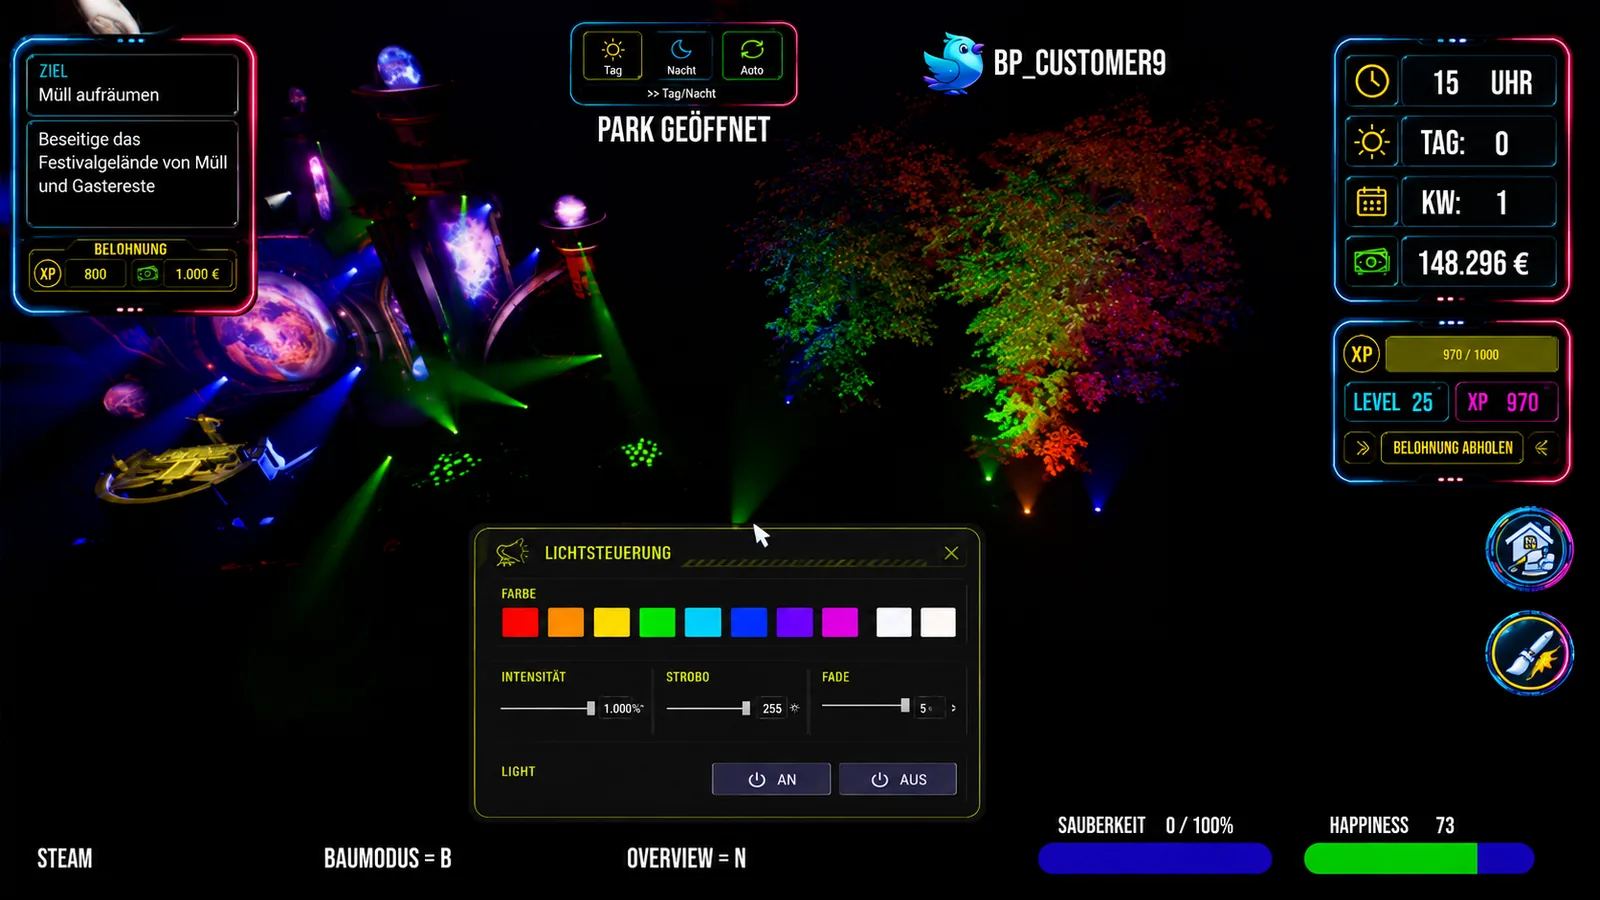The height and width of the screenshot is (900, 1600).
Task: Enable Auto day/night cycle
Action: tap(752, 56)
